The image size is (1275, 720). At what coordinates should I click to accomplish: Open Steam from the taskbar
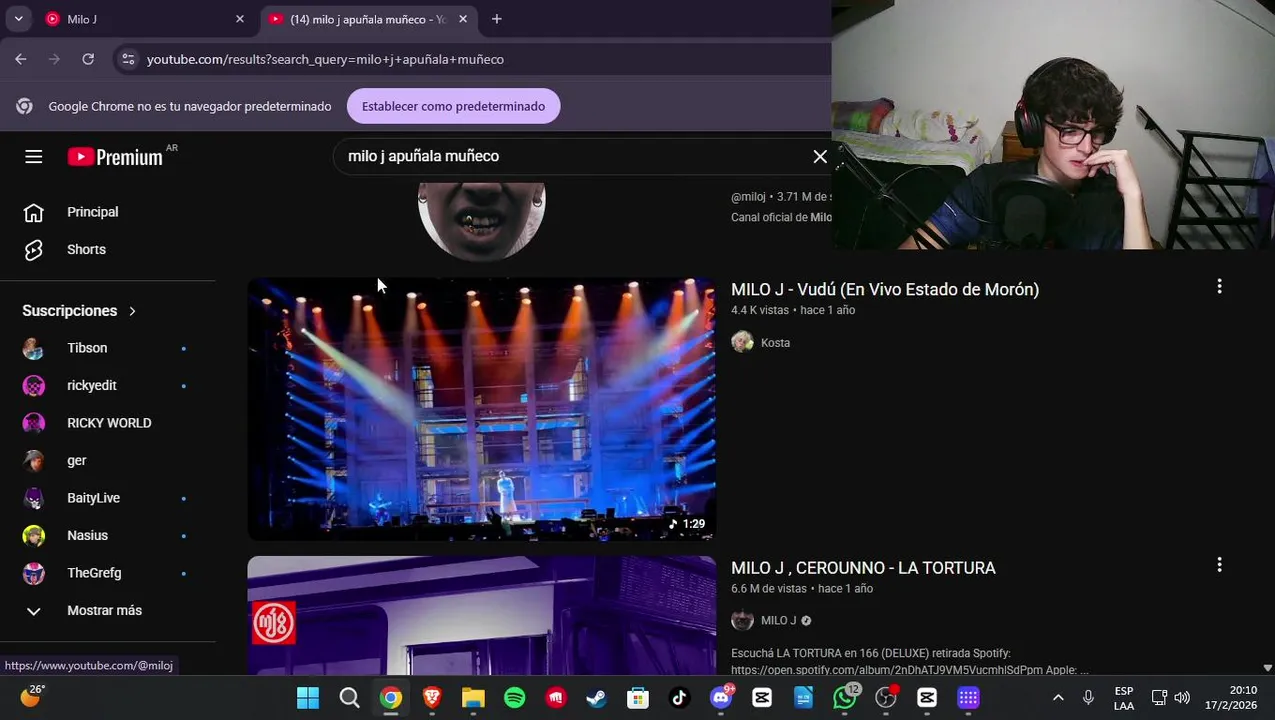coord(596,697)
